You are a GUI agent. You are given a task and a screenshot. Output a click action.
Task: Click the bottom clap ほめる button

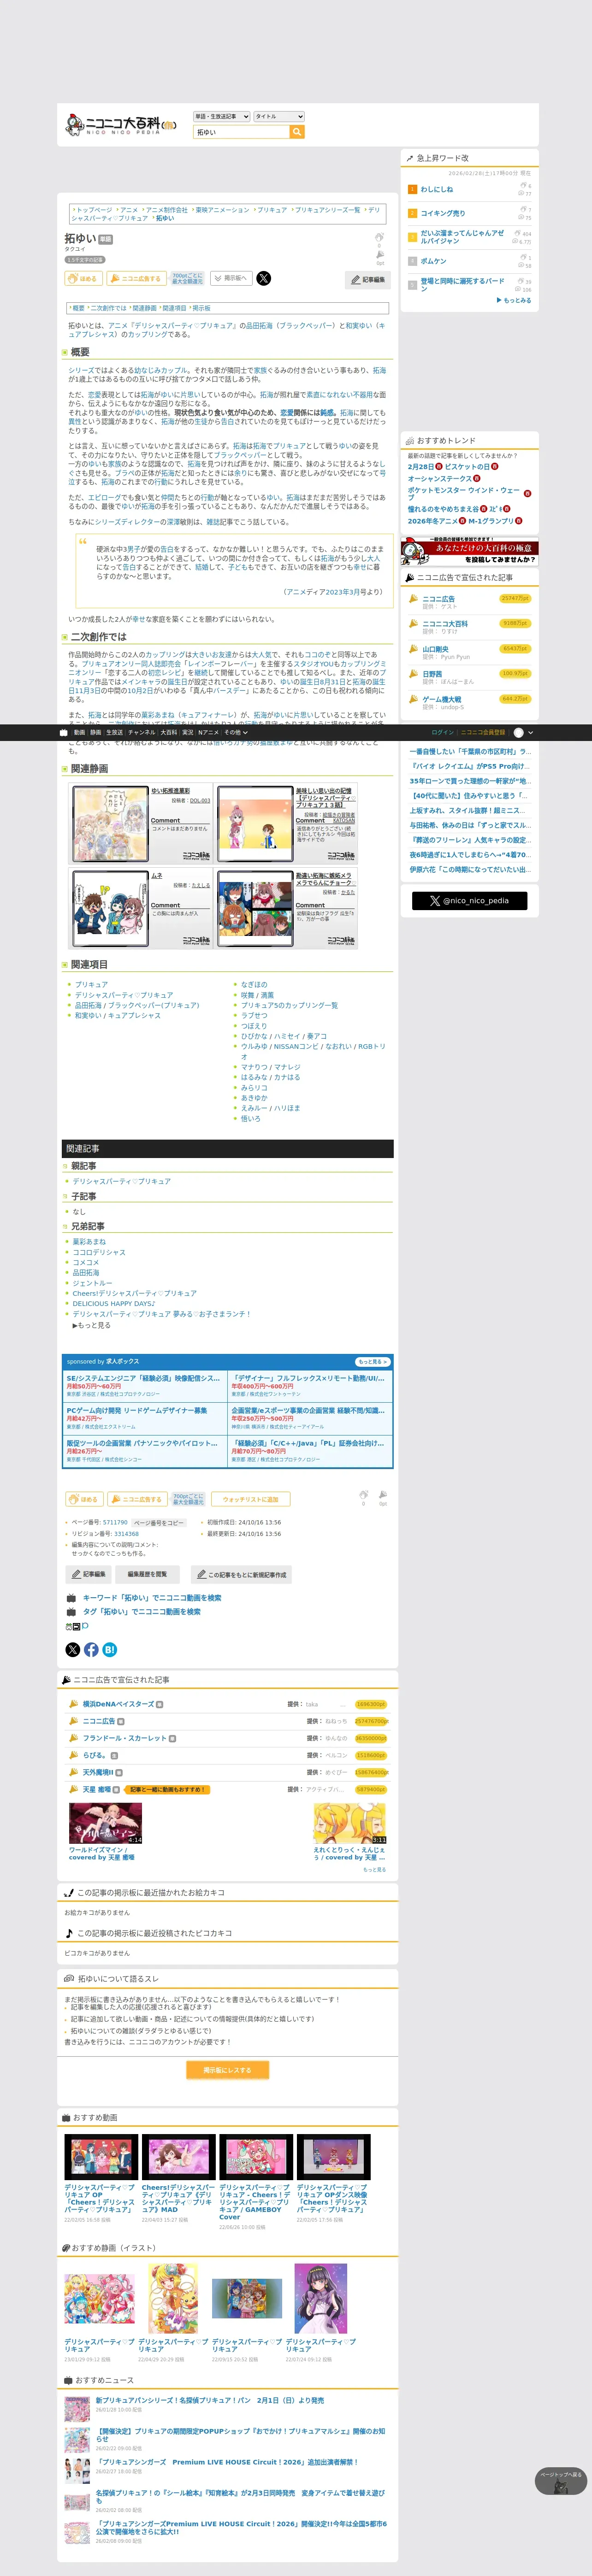click(84, 1499)
